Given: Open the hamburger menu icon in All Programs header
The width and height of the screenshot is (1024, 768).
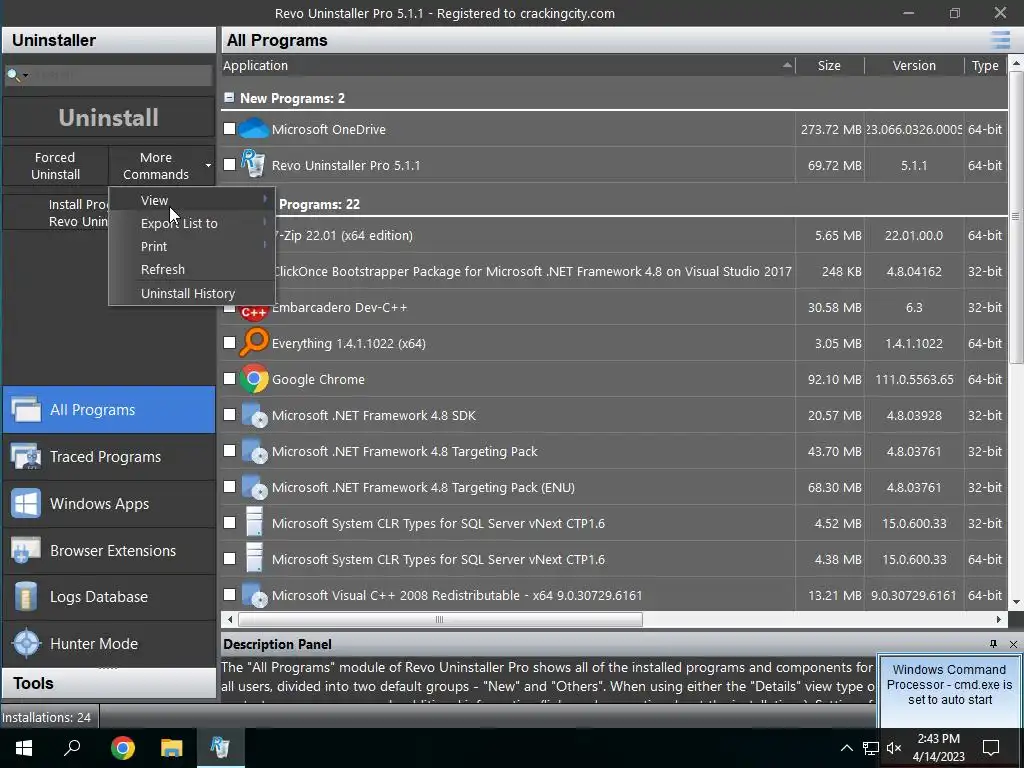Looking at the screenshot, I should (x=1000, y=40).
